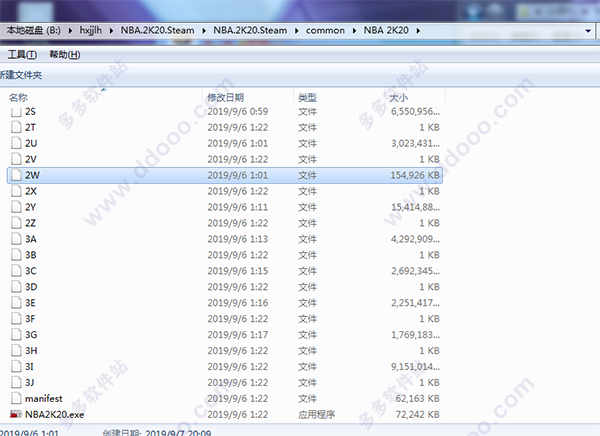
Task: Select the 3E file icon
Action: pos(15,302)
